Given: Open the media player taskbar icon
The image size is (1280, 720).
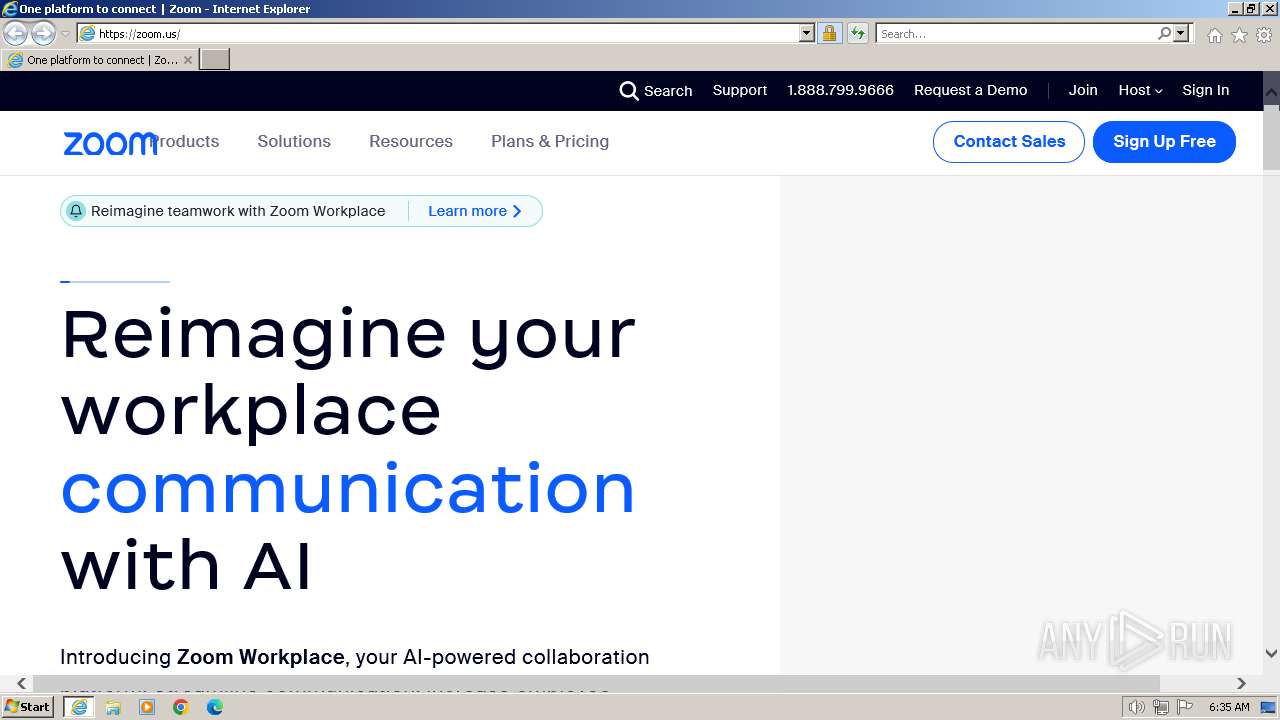Looking at the screenshot, I should [147, 707].
